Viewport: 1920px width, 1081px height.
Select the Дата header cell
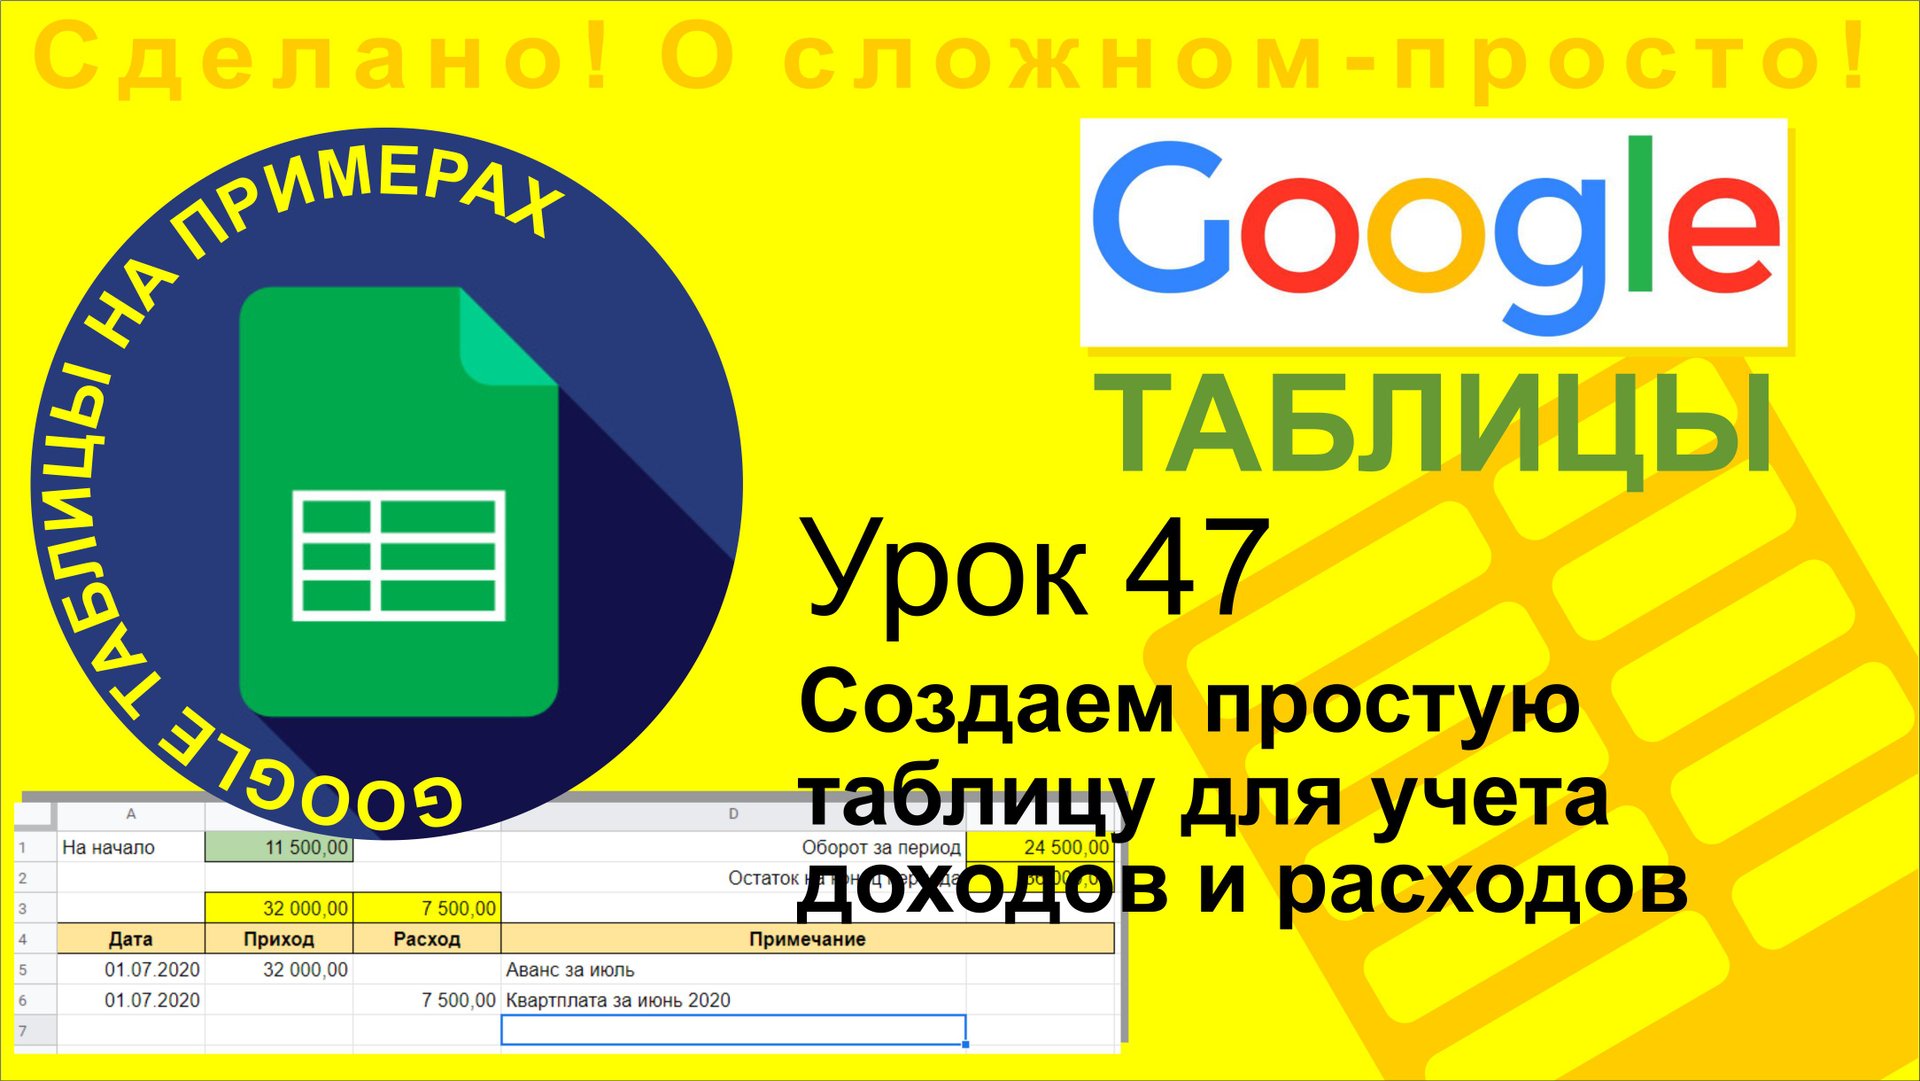click(130, 938)
